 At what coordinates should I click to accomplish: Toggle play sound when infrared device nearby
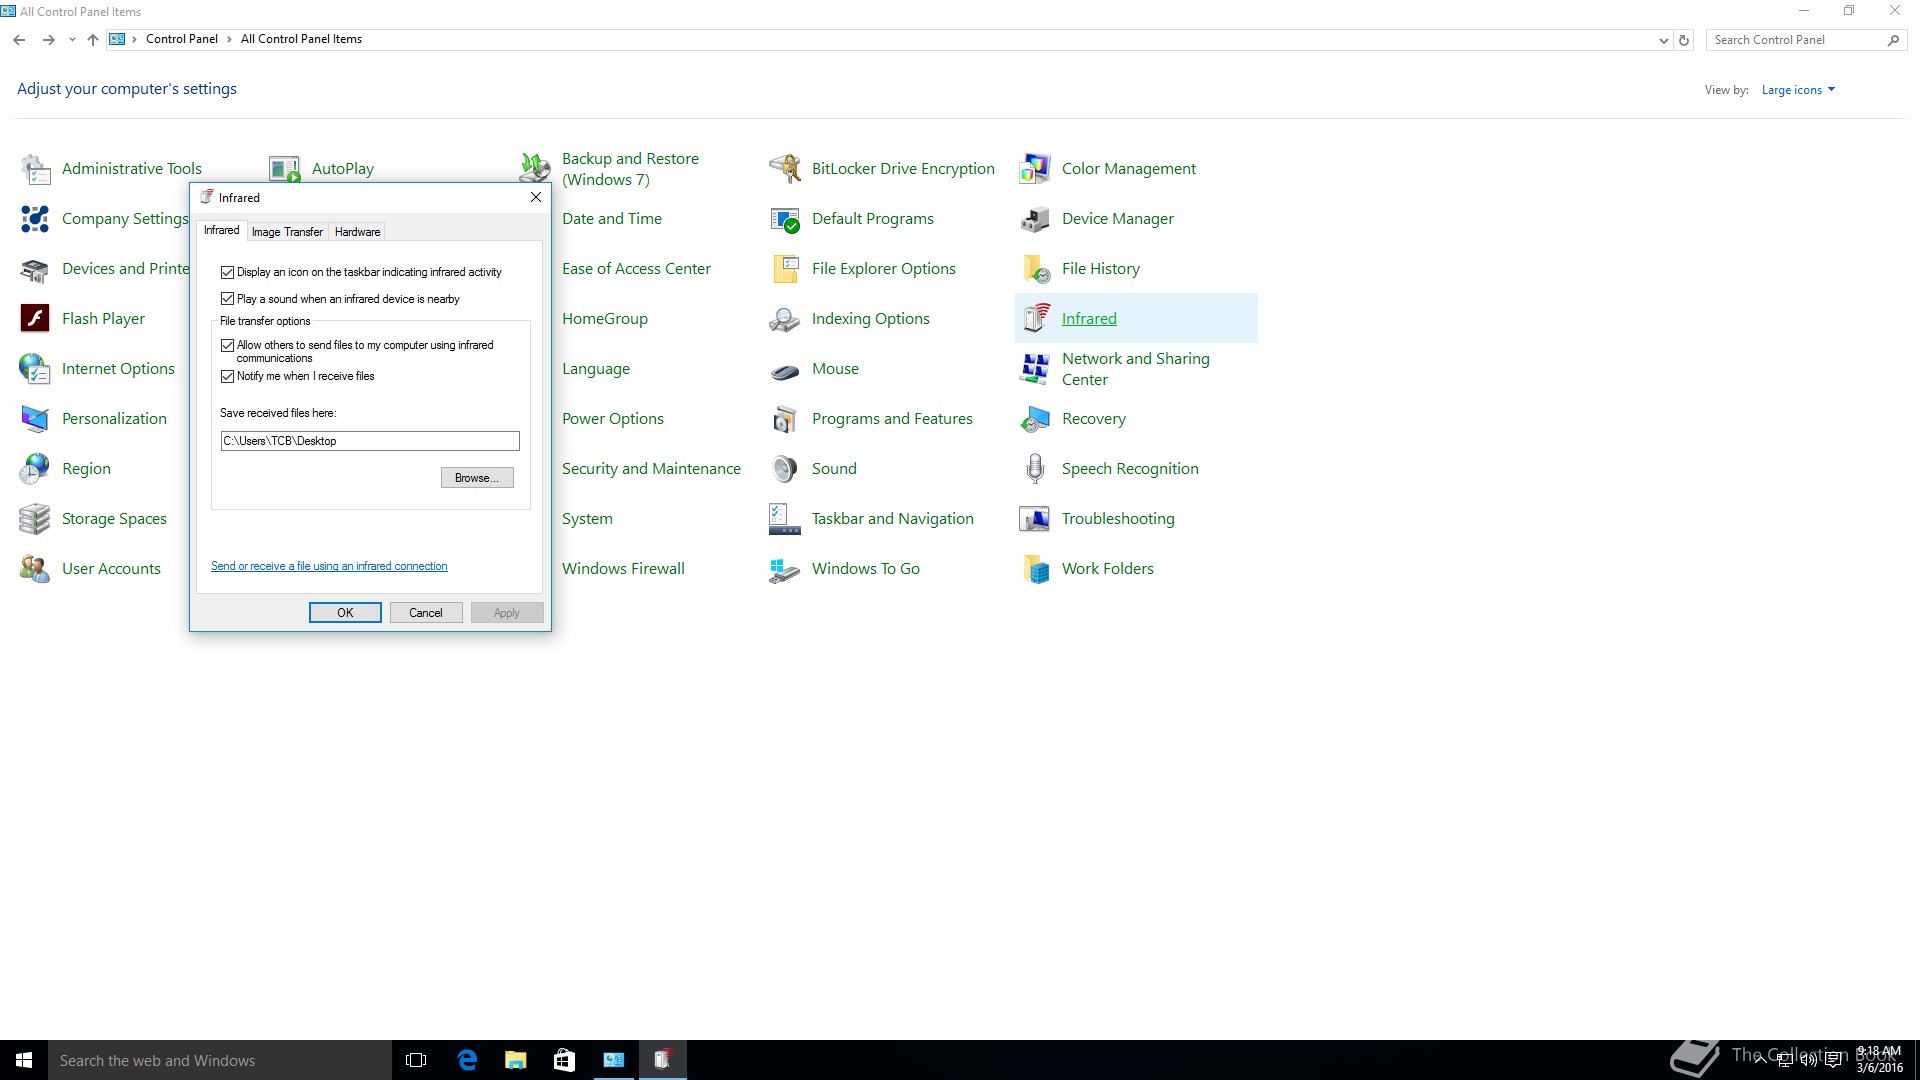[228, 299]
